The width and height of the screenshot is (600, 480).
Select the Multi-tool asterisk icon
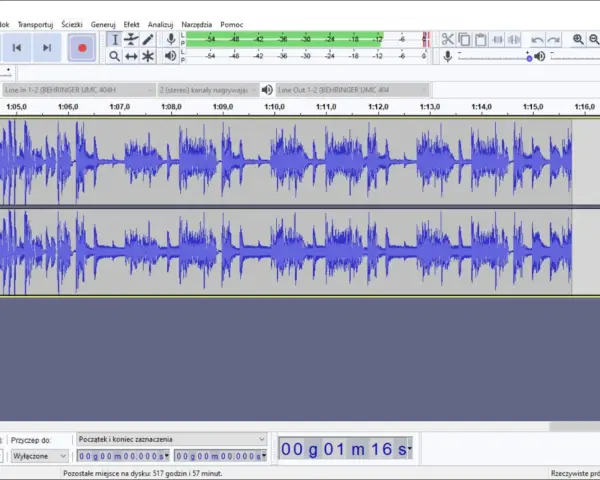pyautogui.click(x=148, y=56)
